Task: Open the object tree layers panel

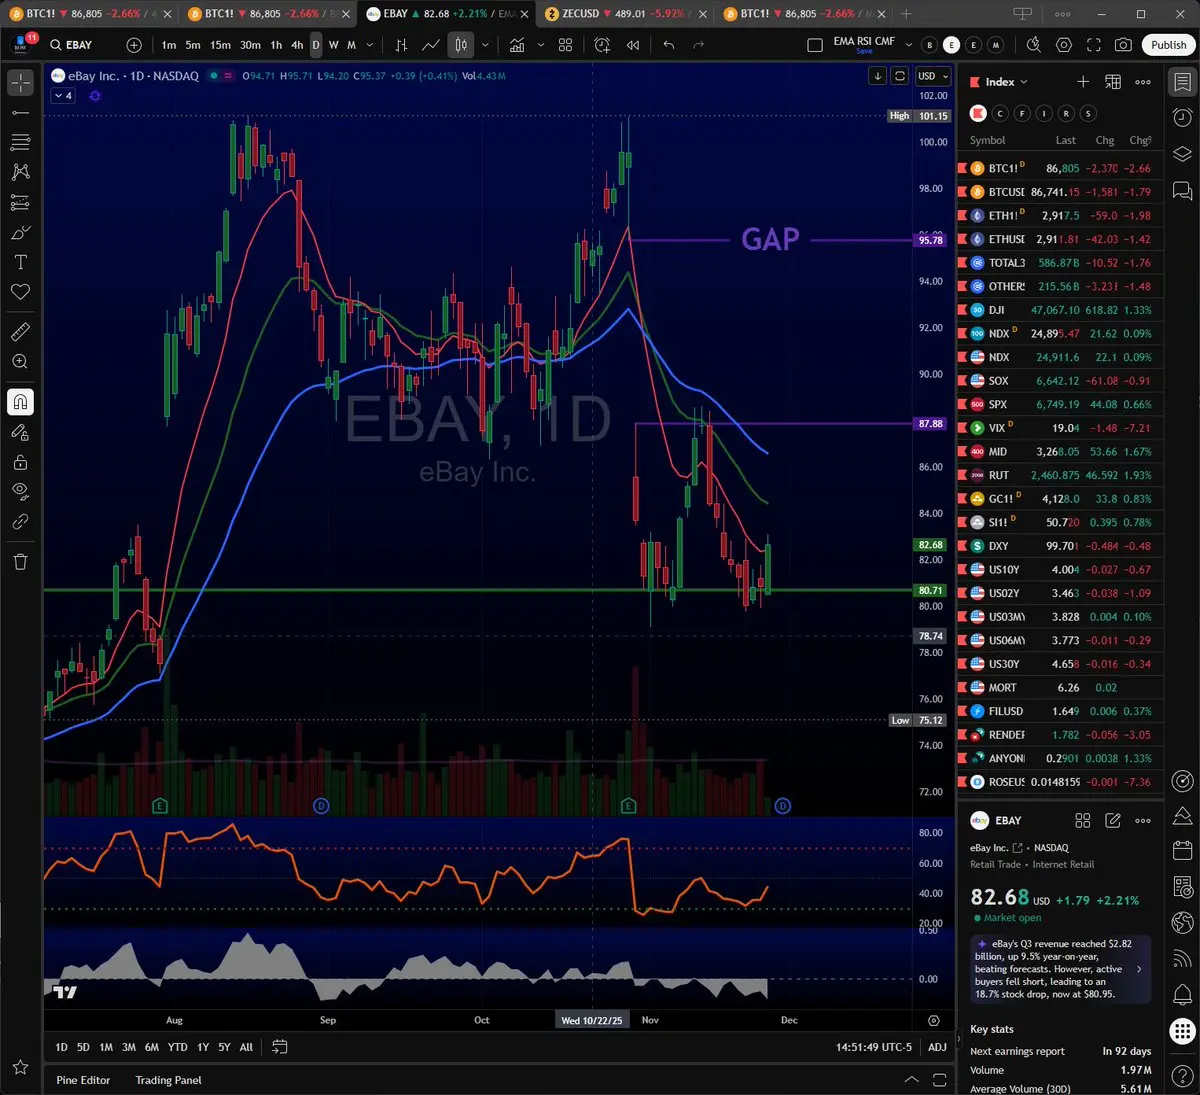Action: point(1182,153)
